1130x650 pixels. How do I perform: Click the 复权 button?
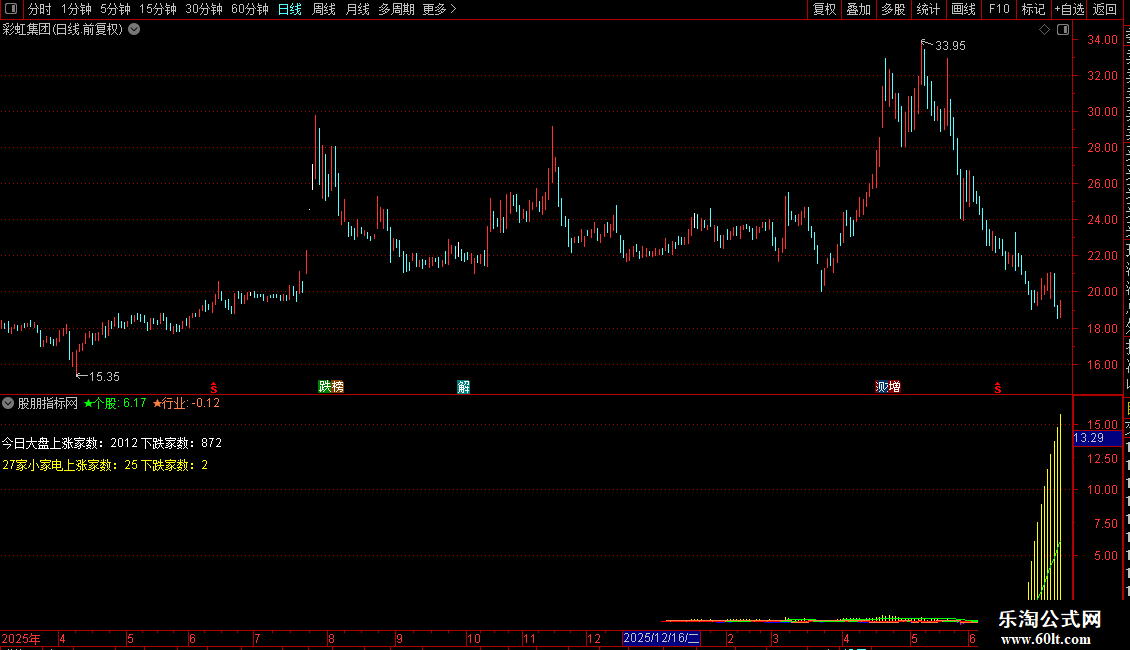824,9
